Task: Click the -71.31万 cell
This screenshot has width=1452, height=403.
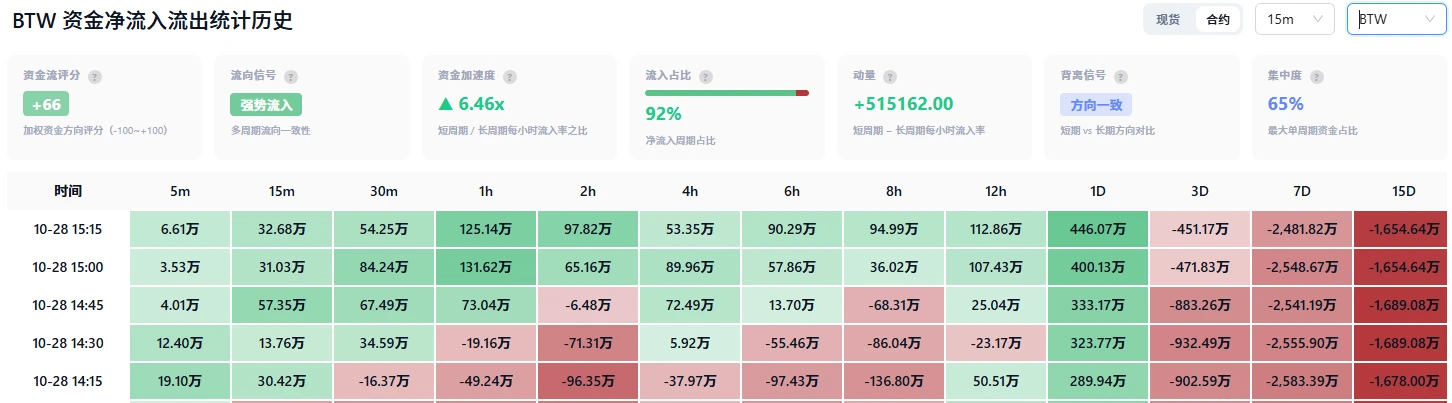Action: pyautogui.click(x=588, y=343)
